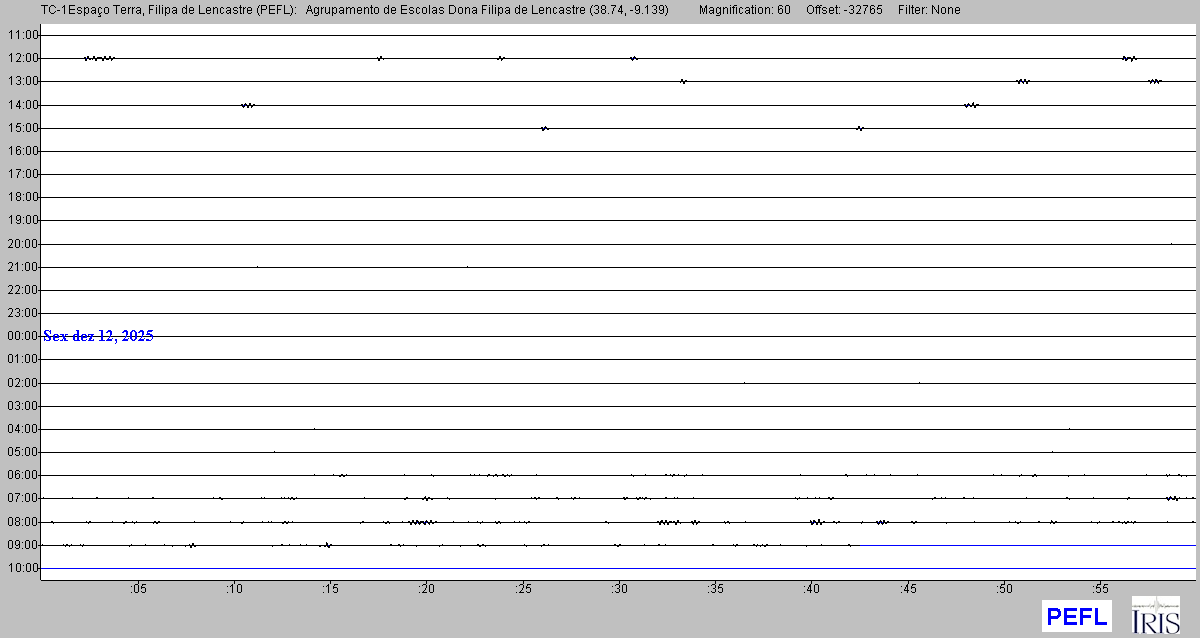
Task: Select the 00:00 hour label
Action: tap(22, 336)
